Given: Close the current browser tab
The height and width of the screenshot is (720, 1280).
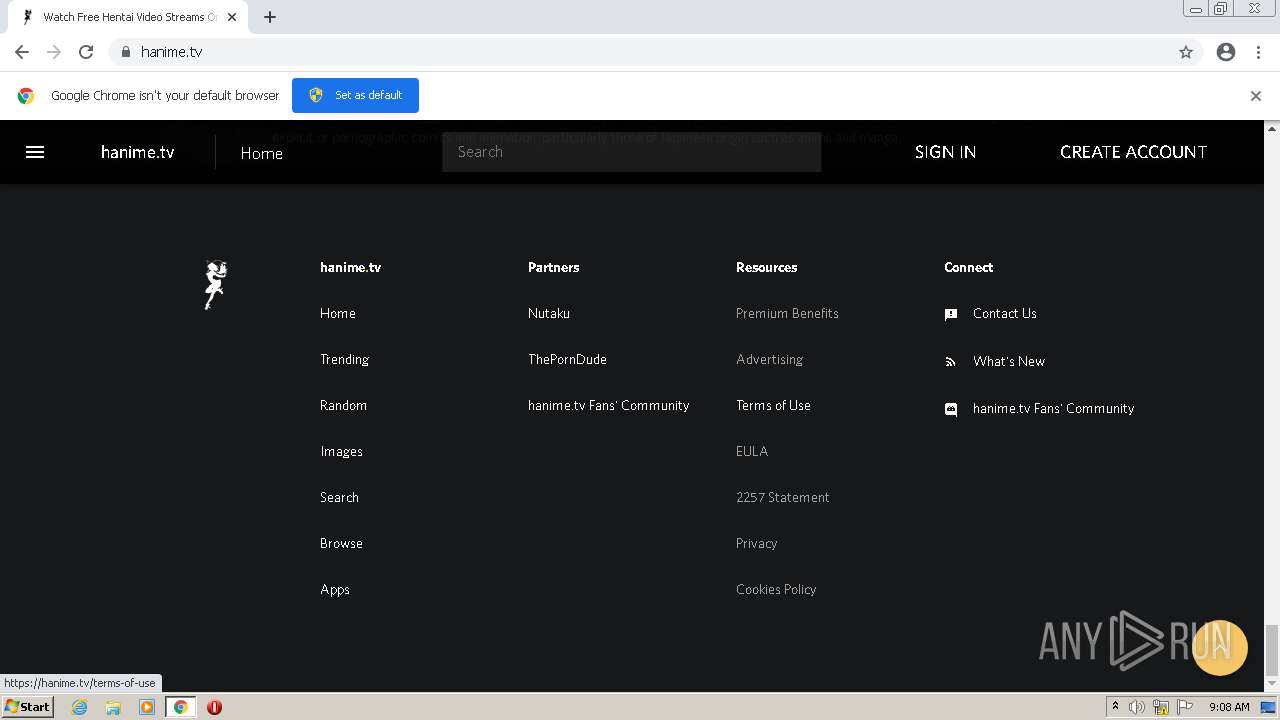Looking at the screenshot, I should 231,17.
